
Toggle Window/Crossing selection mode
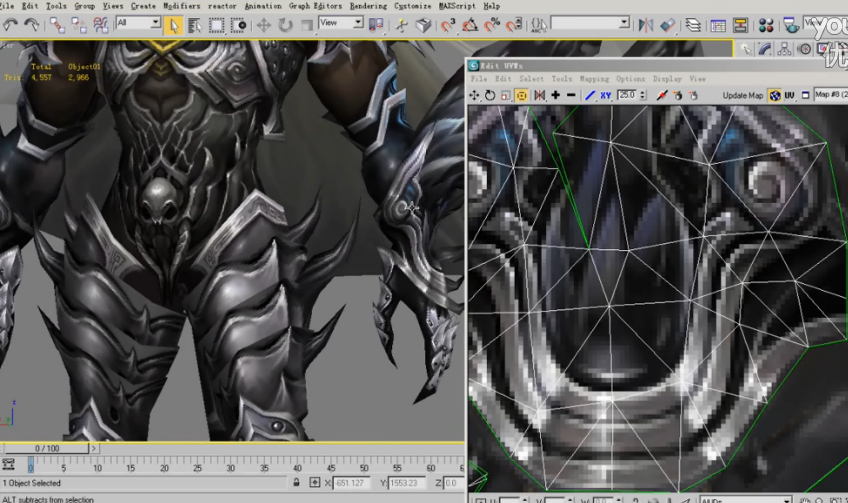238,25
